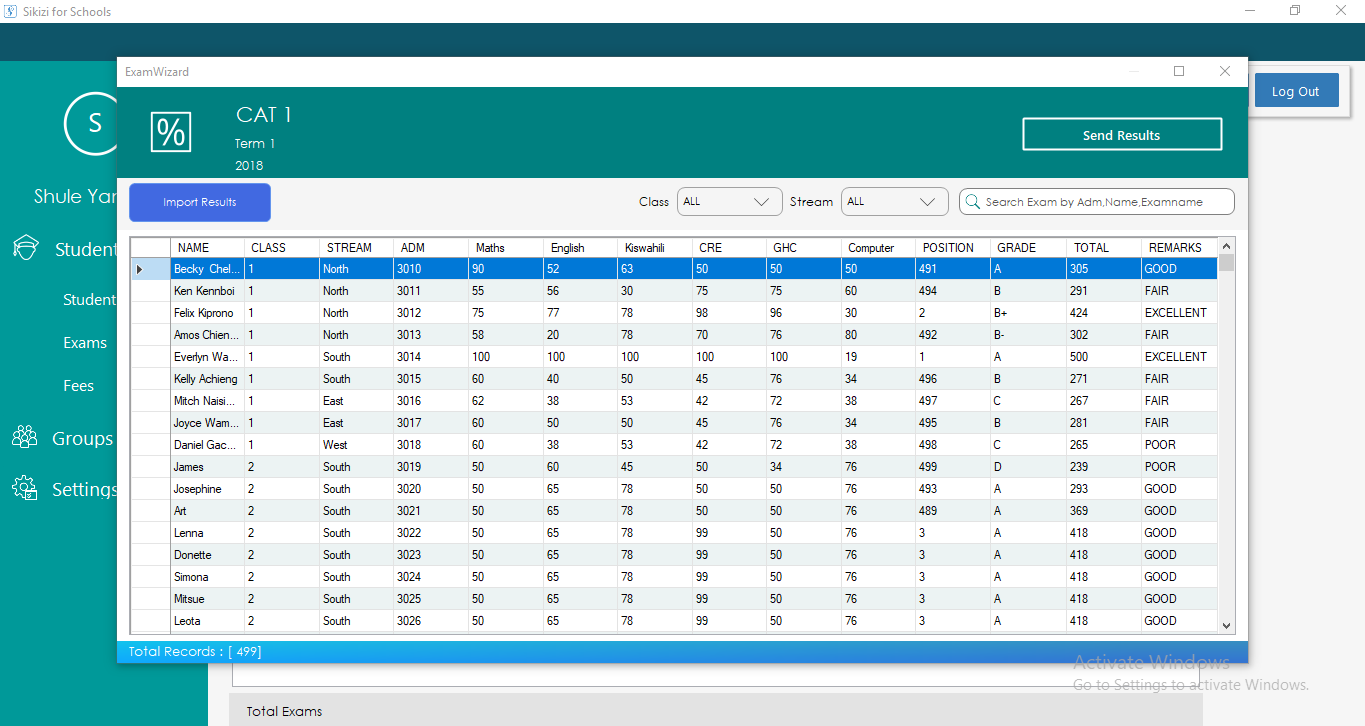Click the Groups people icon in sidebar
This screenshot has width=1365, height=726.
pos(25,438)
